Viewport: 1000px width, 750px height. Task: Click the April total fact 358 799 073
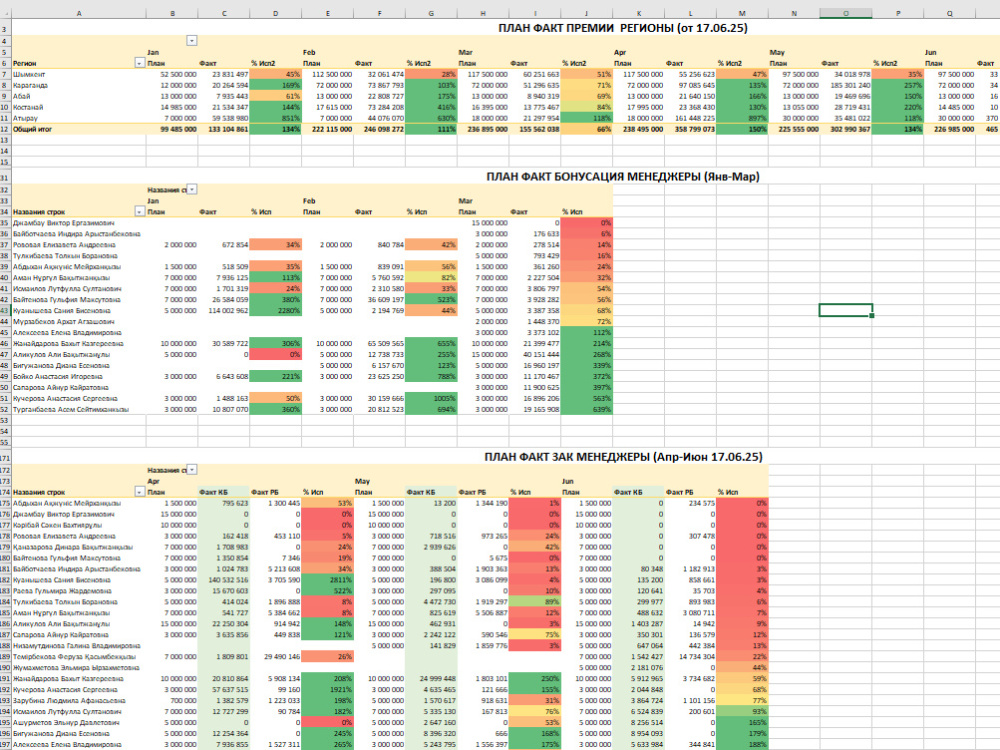[x=690, y=129]
